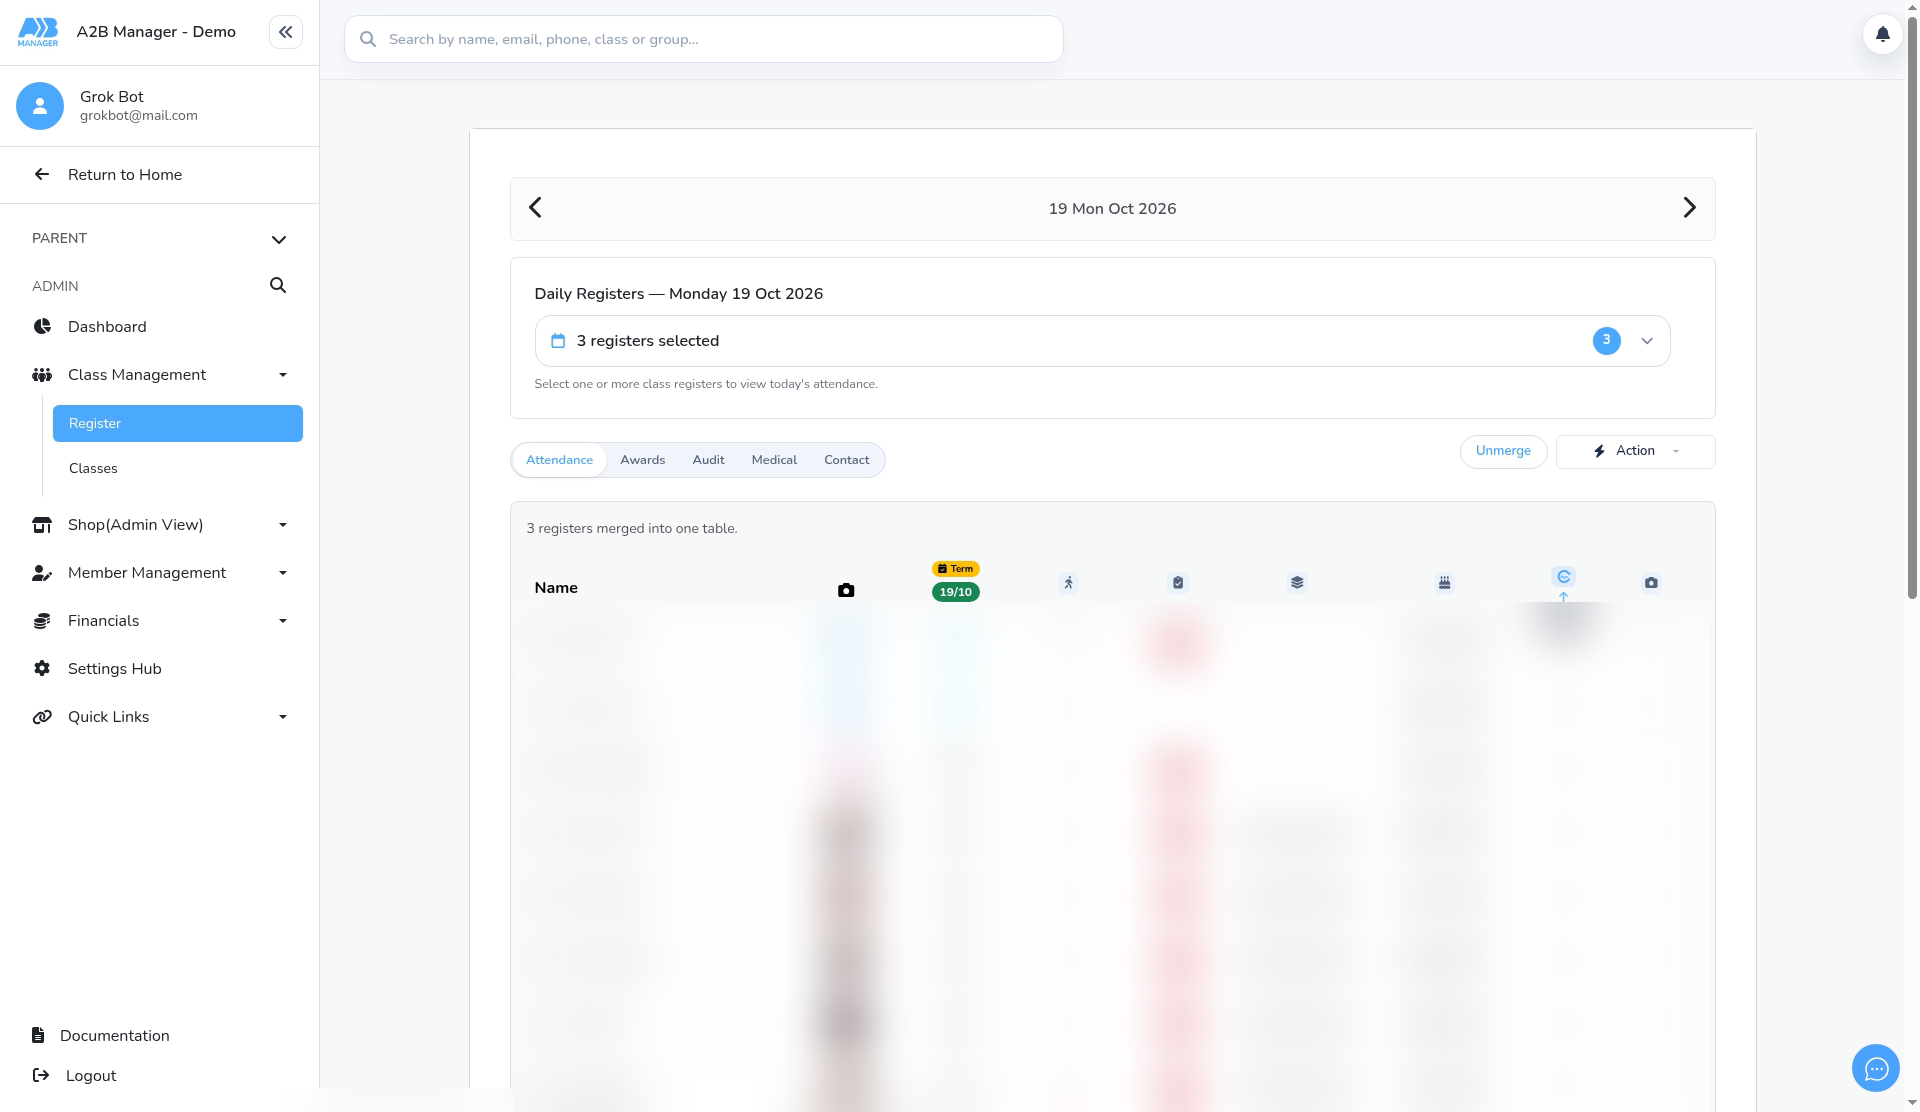Expand Quick Links menu
Screen dimensions: 1920x1112
[160, 717]
